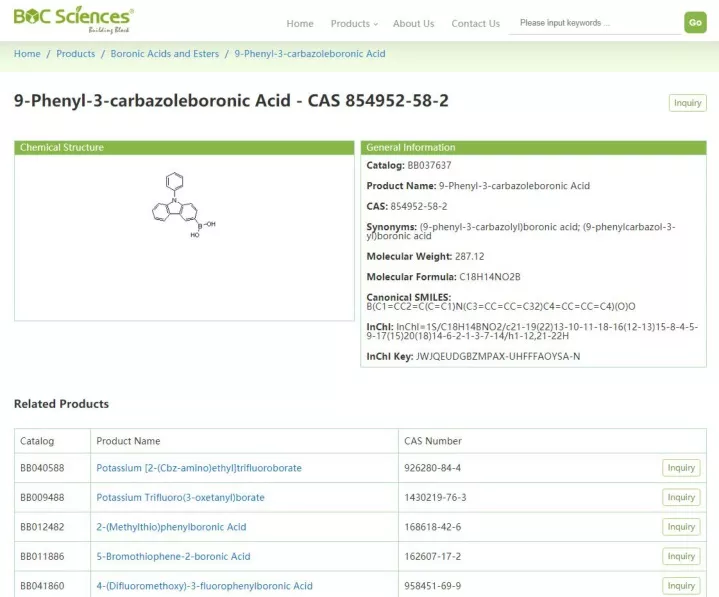Image resolution: width=719 pixels, height=597 pixels.
Task: Click Inquiry for CAS 926280-84-4 row
Action: point(681,468)
